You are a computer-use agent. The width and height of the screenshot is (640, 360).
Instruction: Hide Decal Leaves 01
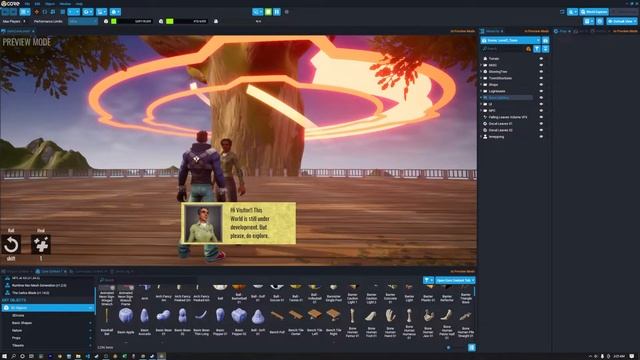coord(542,124)
